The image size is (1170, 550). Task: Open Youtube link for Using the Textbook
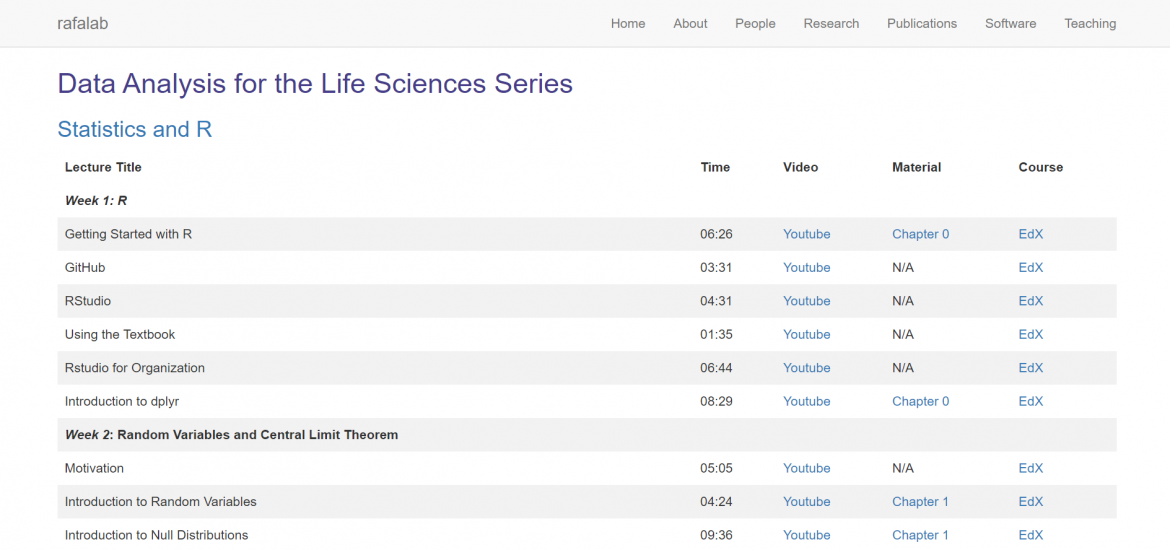(806, 334)
